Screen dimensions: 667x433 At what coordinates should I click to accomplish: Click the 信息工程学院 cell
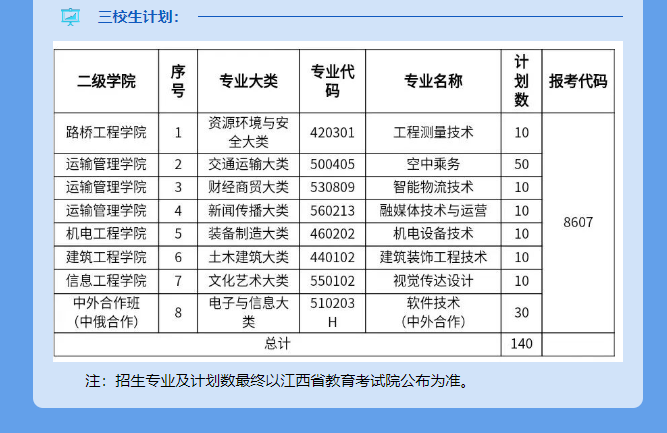coord(106,281)
